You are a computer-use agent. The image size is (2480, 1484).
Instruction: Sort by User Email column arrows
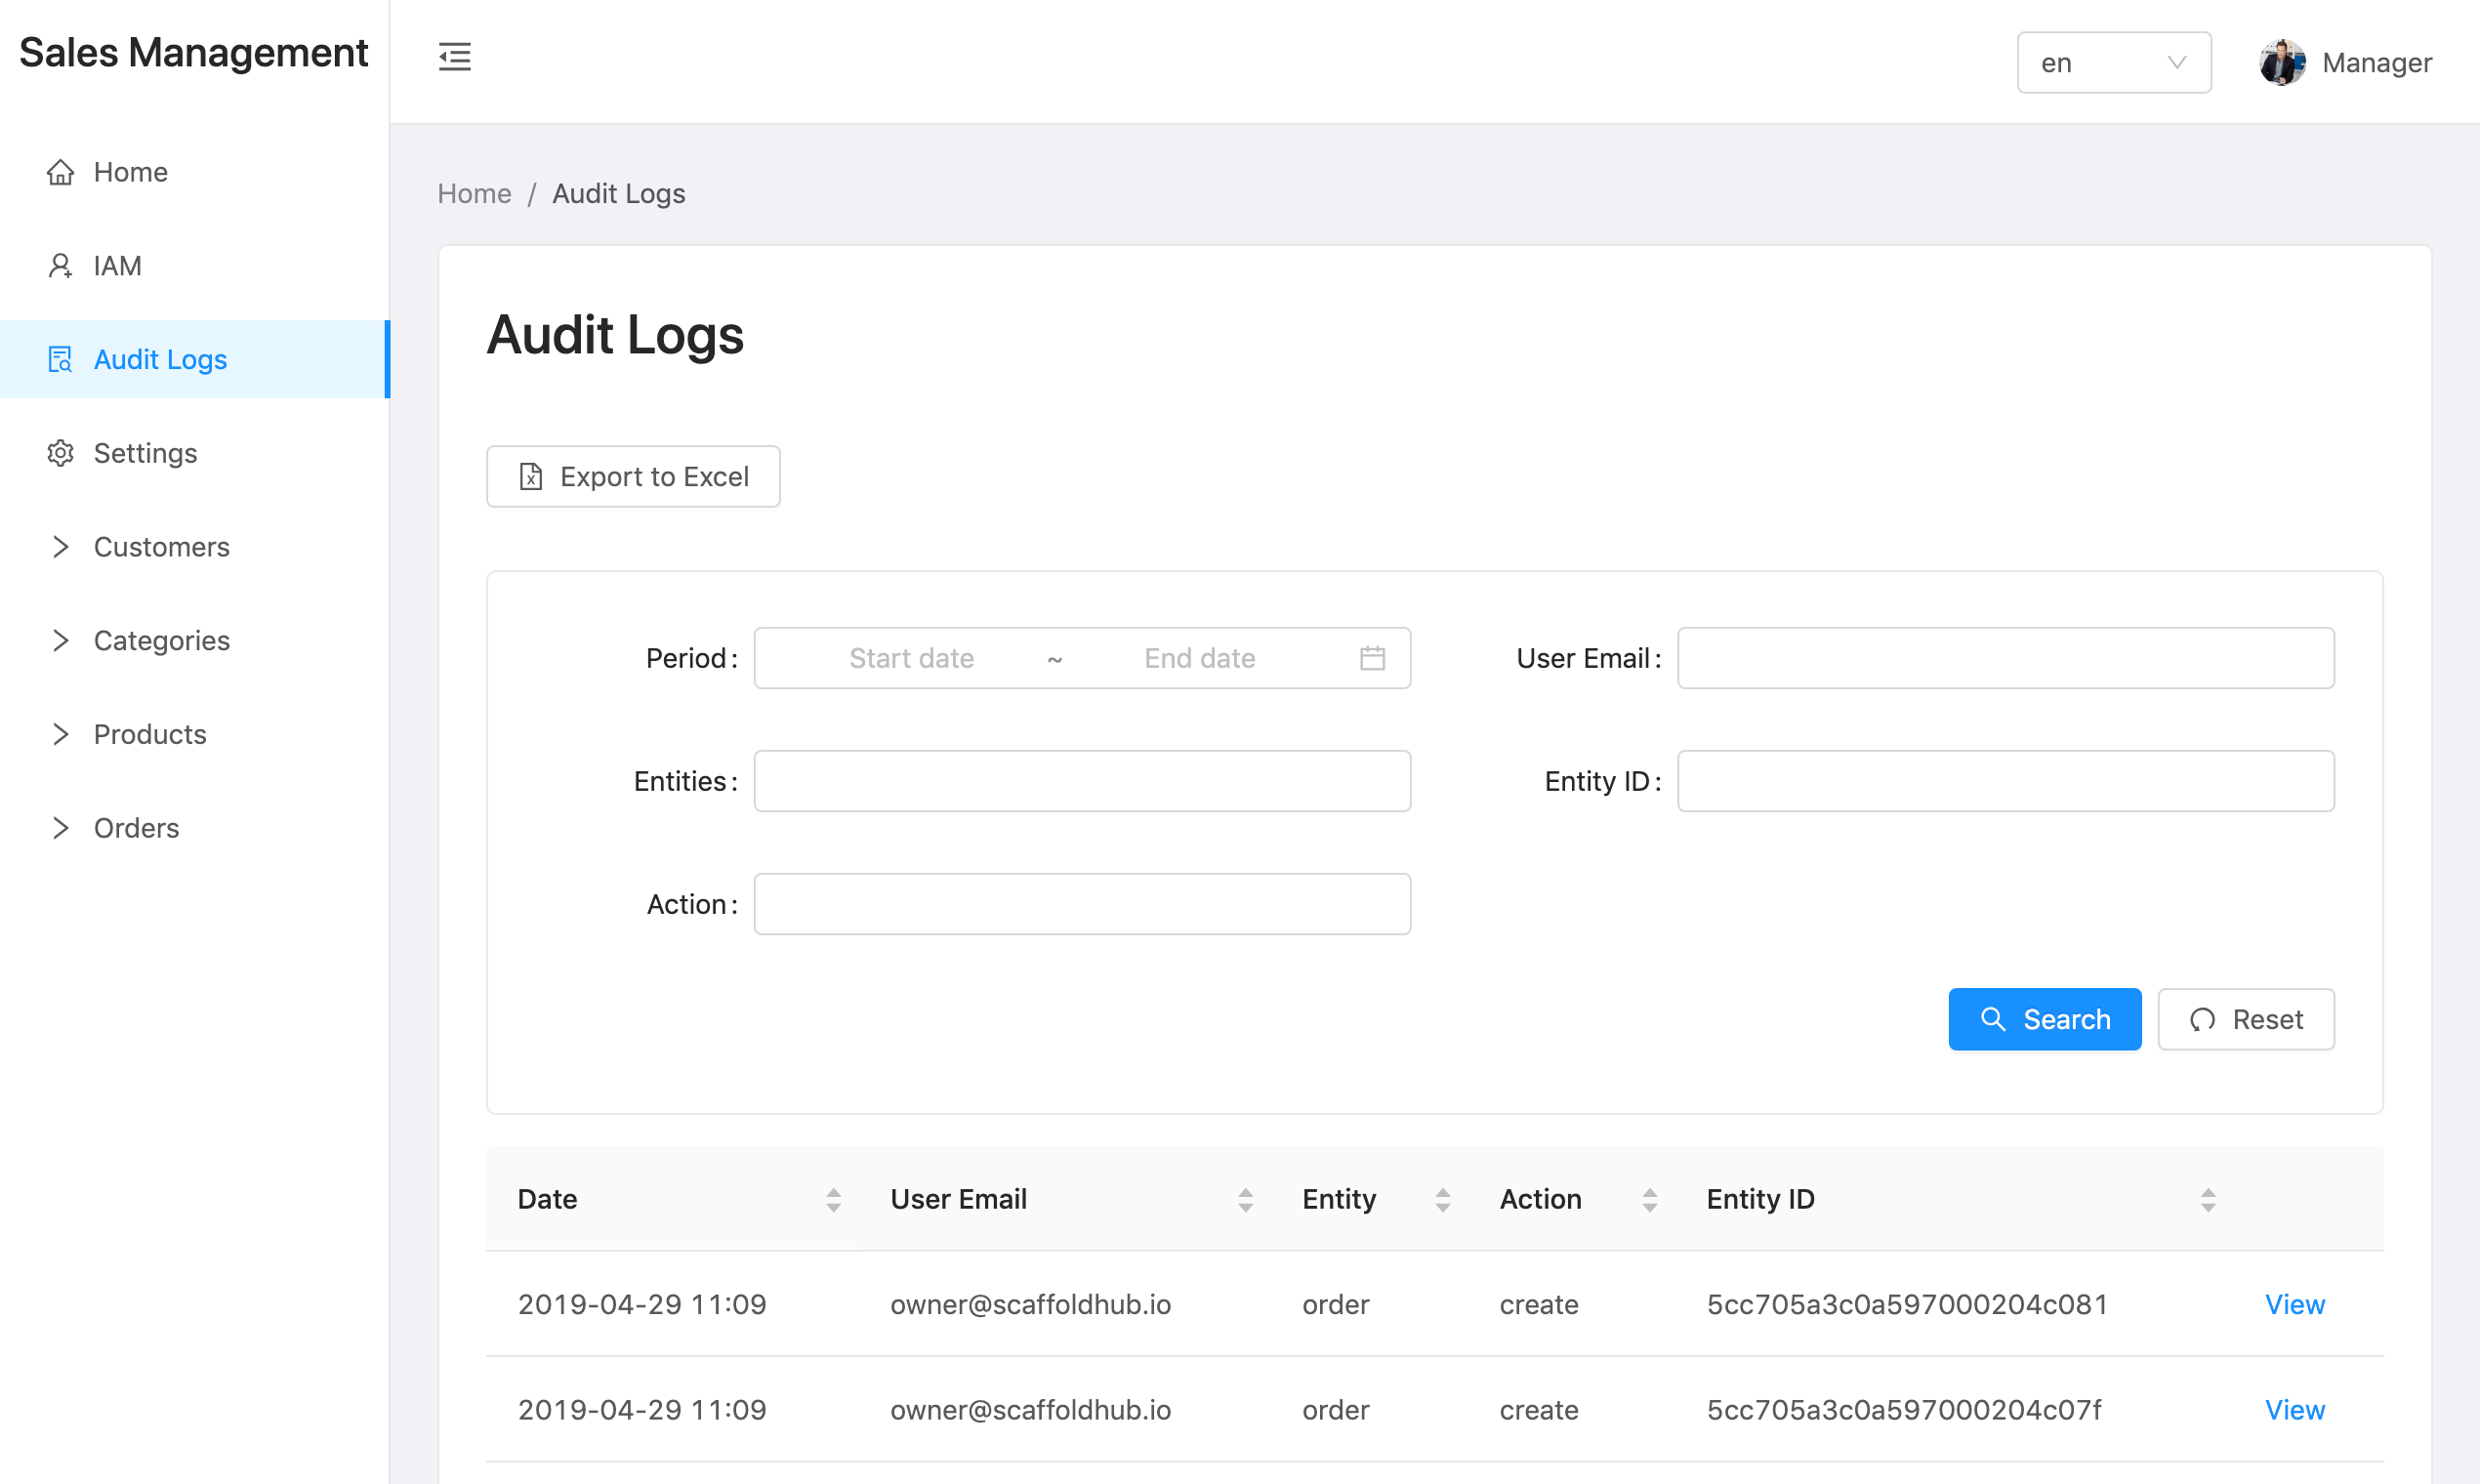1245,1199
